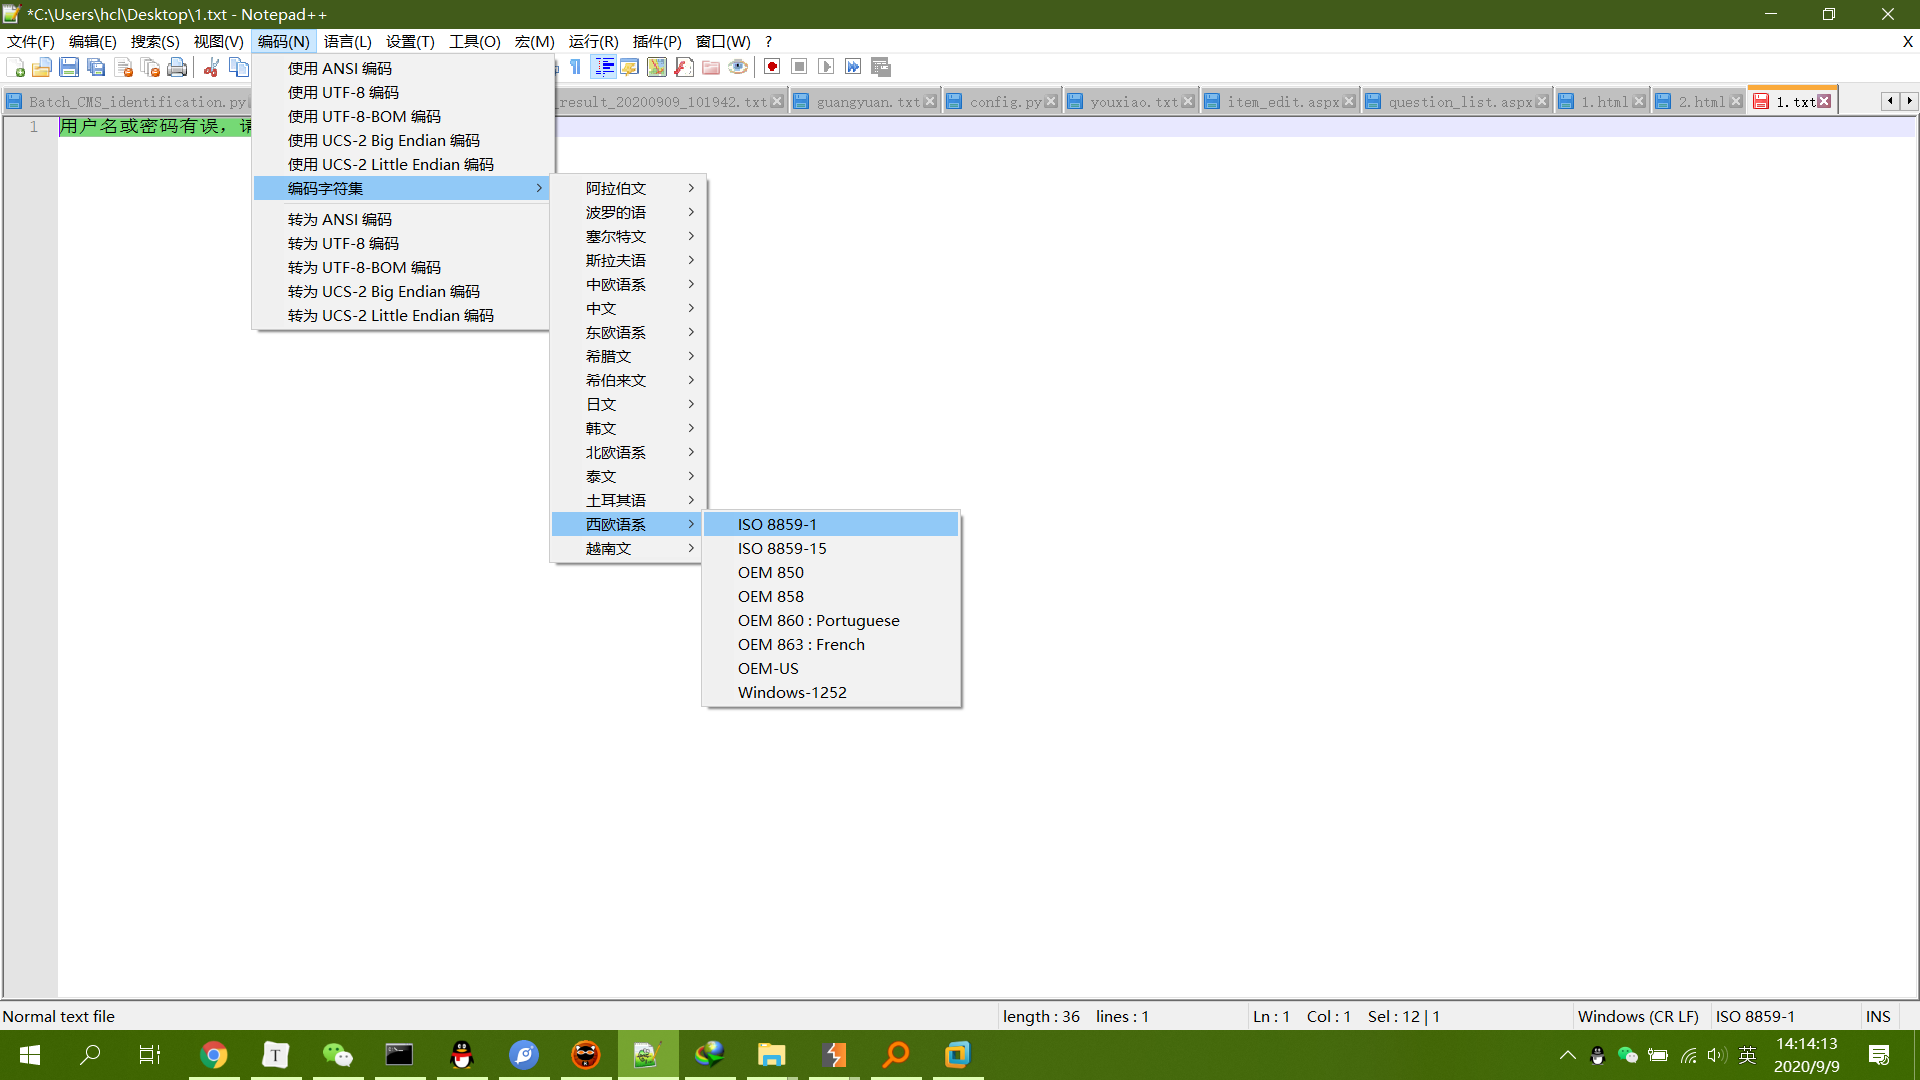
Task: Expand the 日文 submenu
Action: click(x=628, y=404)
